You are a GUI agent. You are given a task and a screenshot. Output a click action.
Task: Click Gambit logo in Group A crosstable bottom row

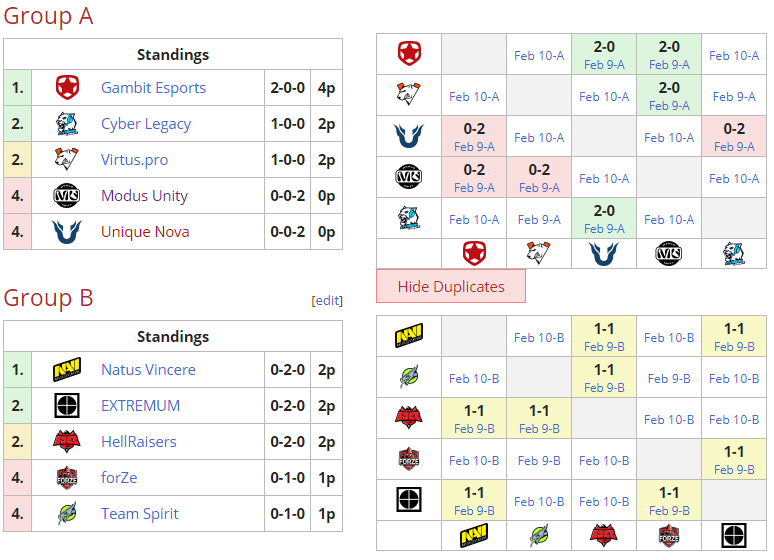pos(474,254)
